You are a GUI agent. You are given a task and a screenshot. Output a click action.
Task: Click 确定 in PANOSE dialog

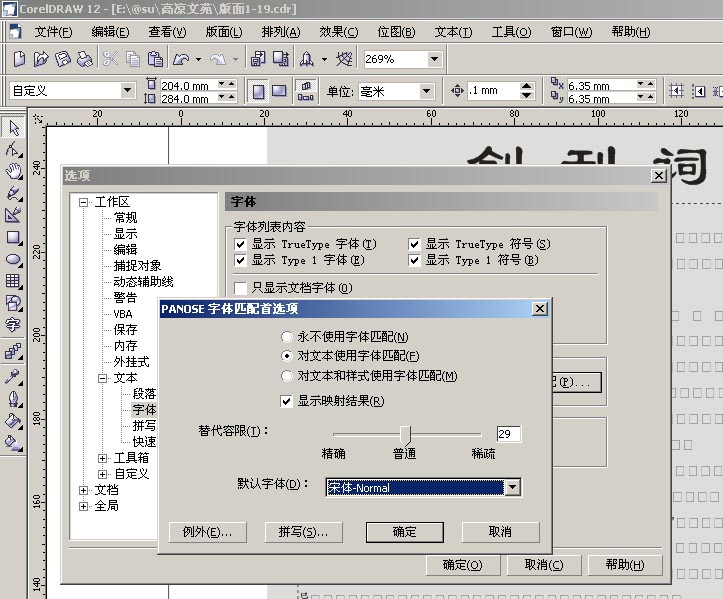click(x=404, y=532)
